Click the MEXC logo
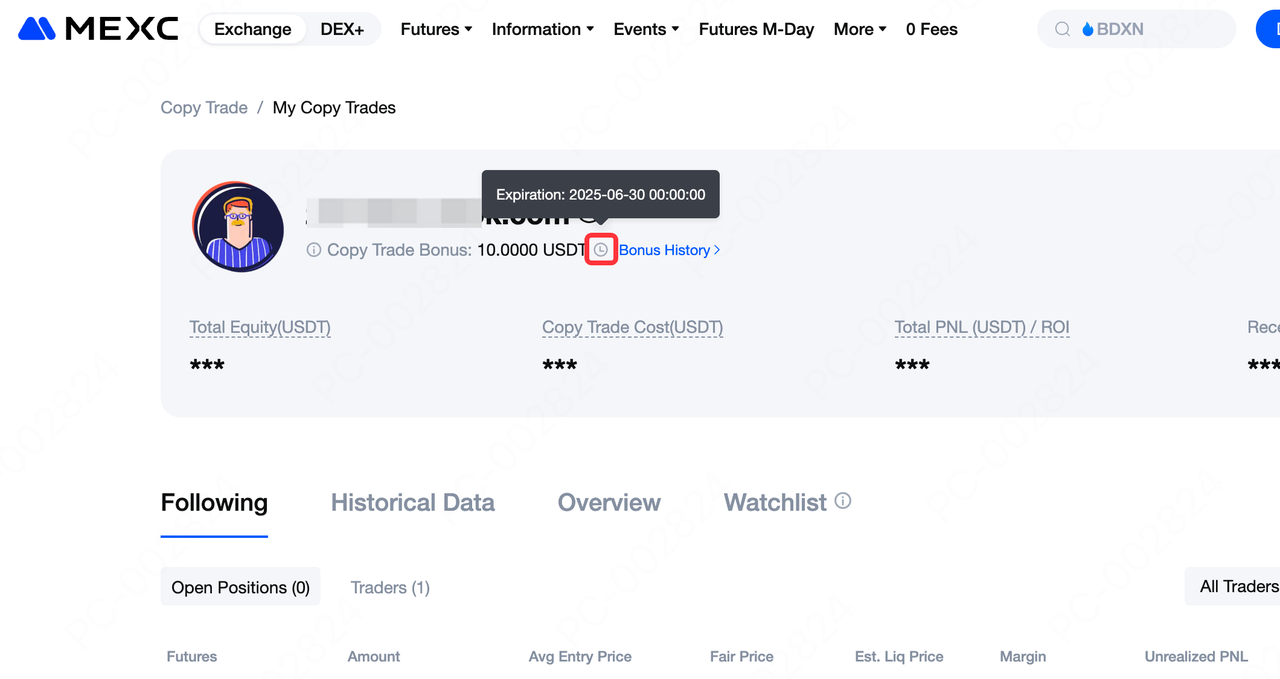 [98, 29]
